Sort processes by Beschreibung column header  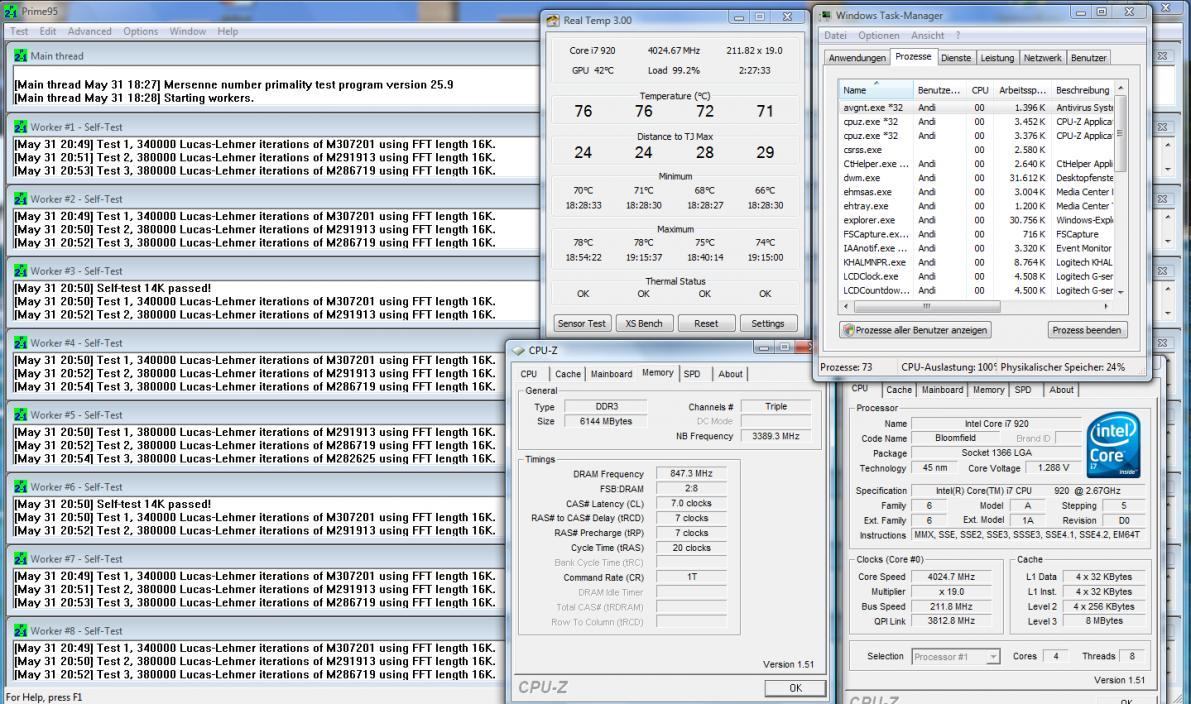[x=1082, y=90]
